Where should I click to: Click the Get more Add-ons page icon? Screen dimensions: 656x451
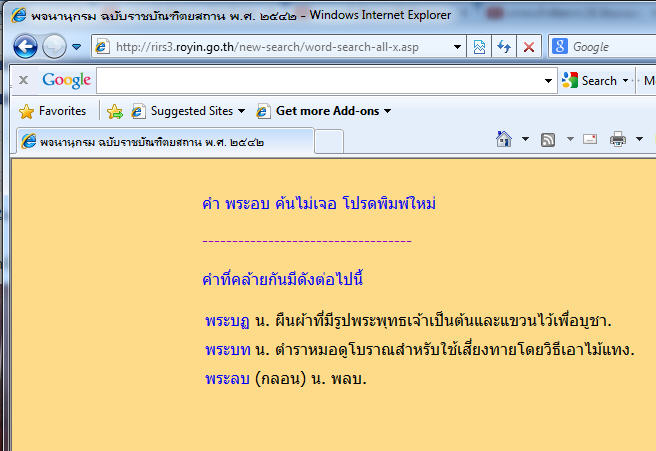(263, 111)
